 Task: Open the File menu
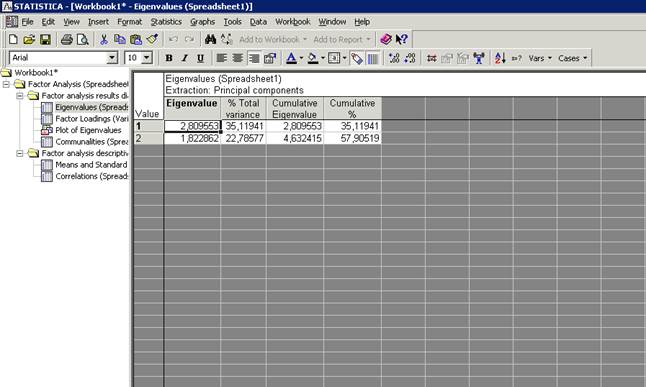[x=27, y=21]
